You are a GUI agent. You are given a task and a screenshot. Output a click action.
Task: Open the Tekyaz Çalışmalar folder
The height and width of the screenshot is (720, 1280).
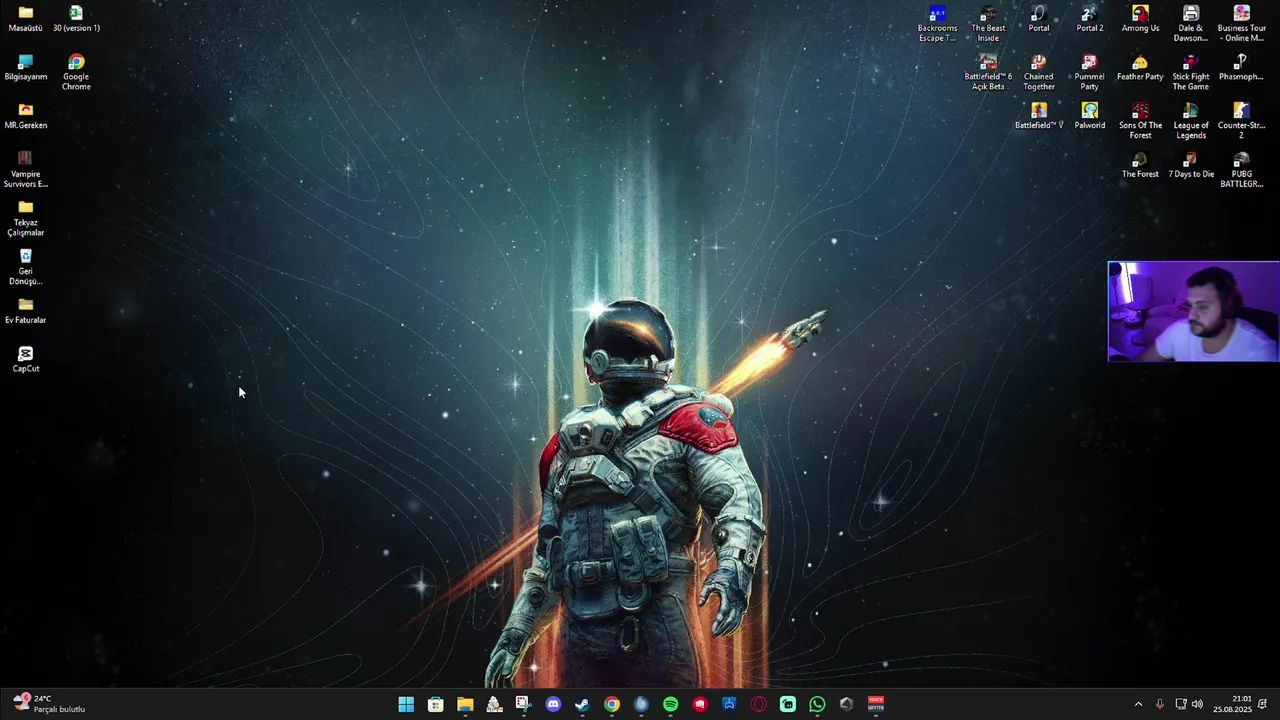pyautogui.click(x=25, y=218)
